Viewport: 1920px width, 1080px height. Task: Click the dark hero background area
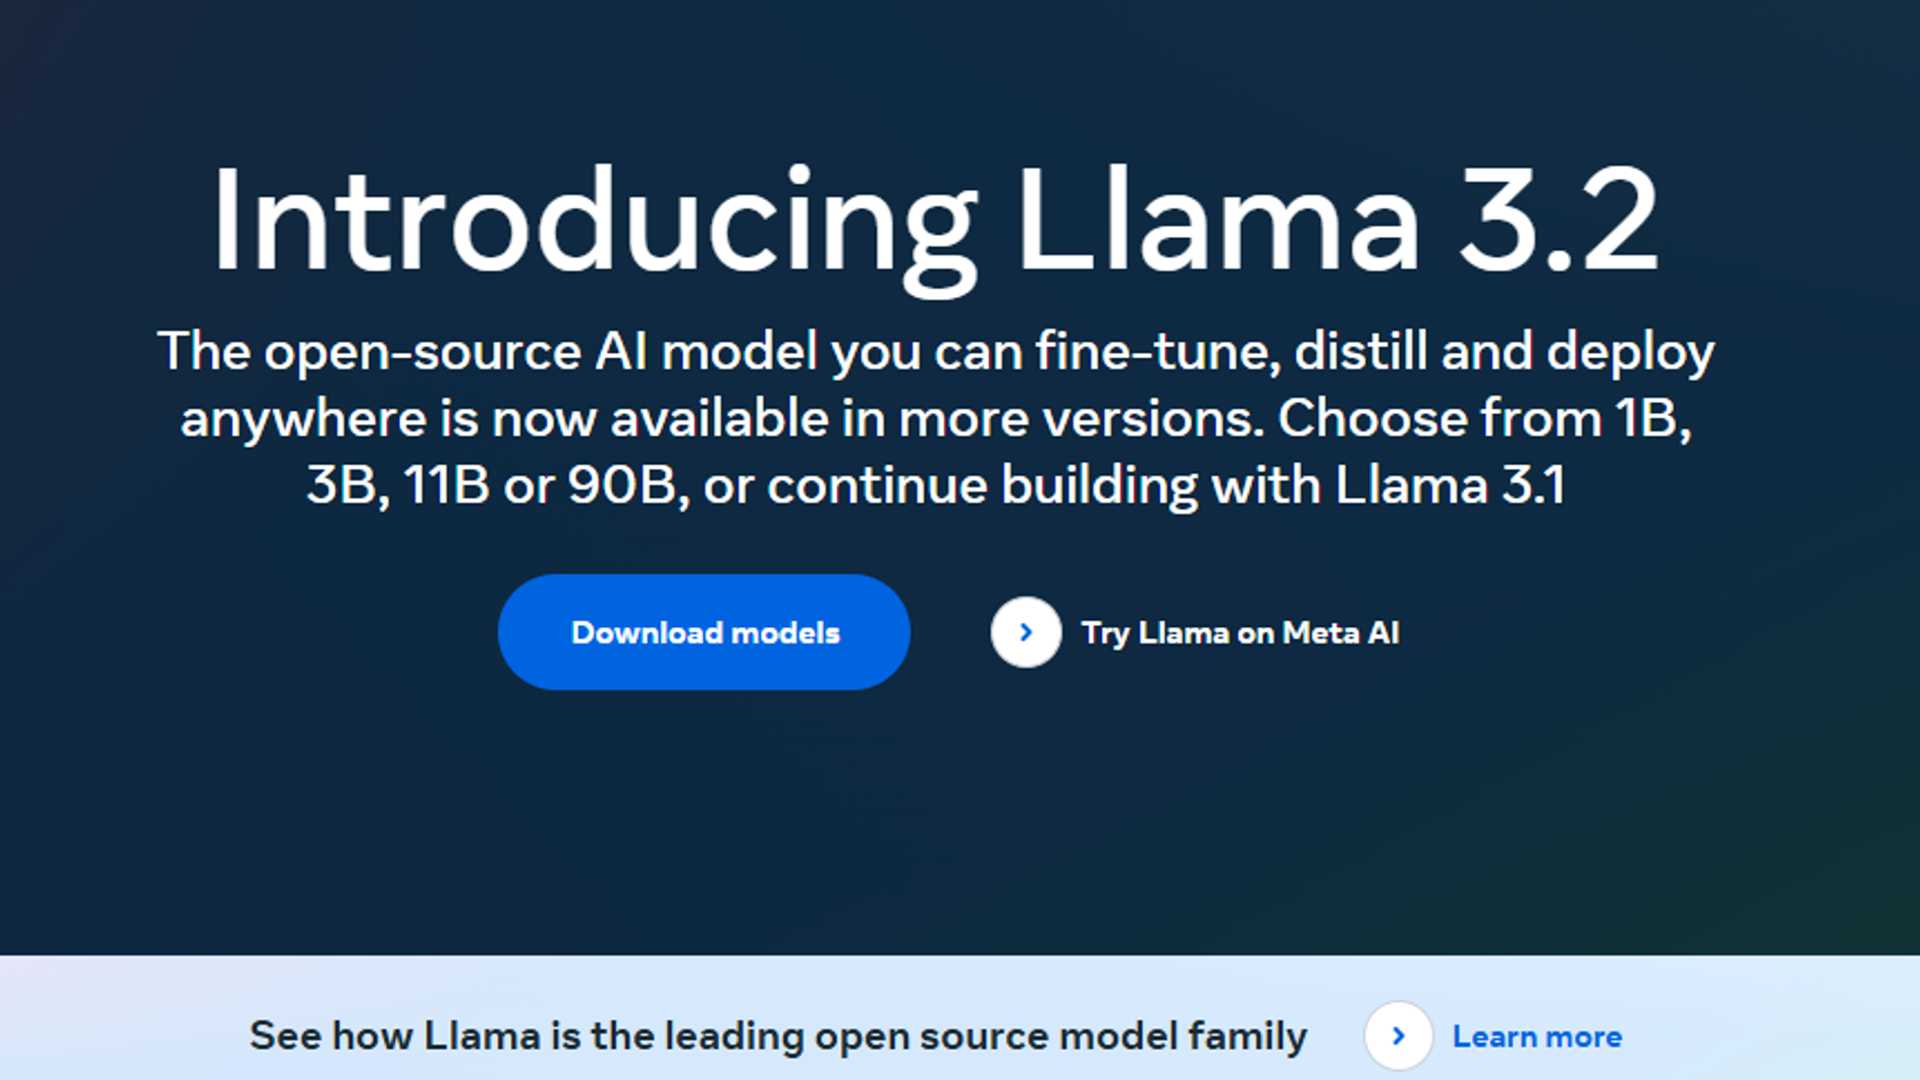click(x=960, y=830)
